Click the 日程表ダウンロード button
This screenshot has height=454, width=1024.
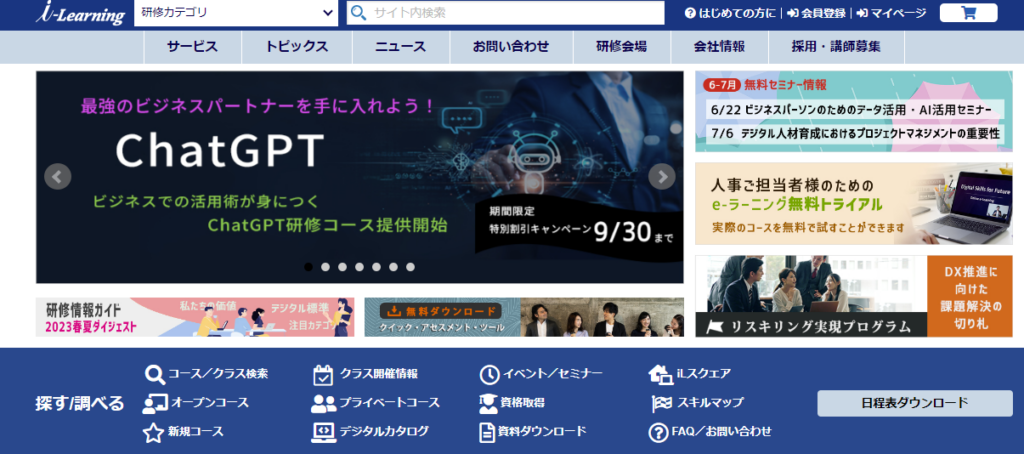[914, 403]
